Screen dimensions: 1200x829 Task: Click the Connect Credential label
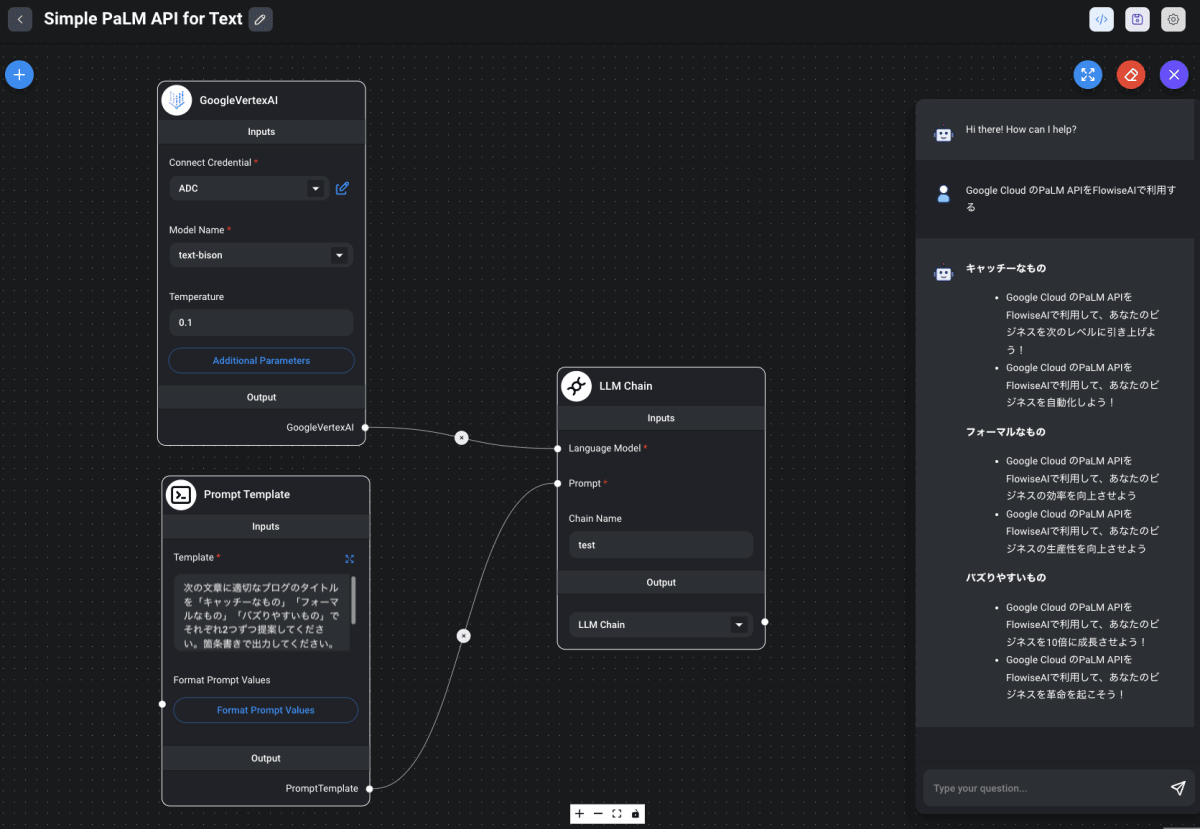click(210, 162)
